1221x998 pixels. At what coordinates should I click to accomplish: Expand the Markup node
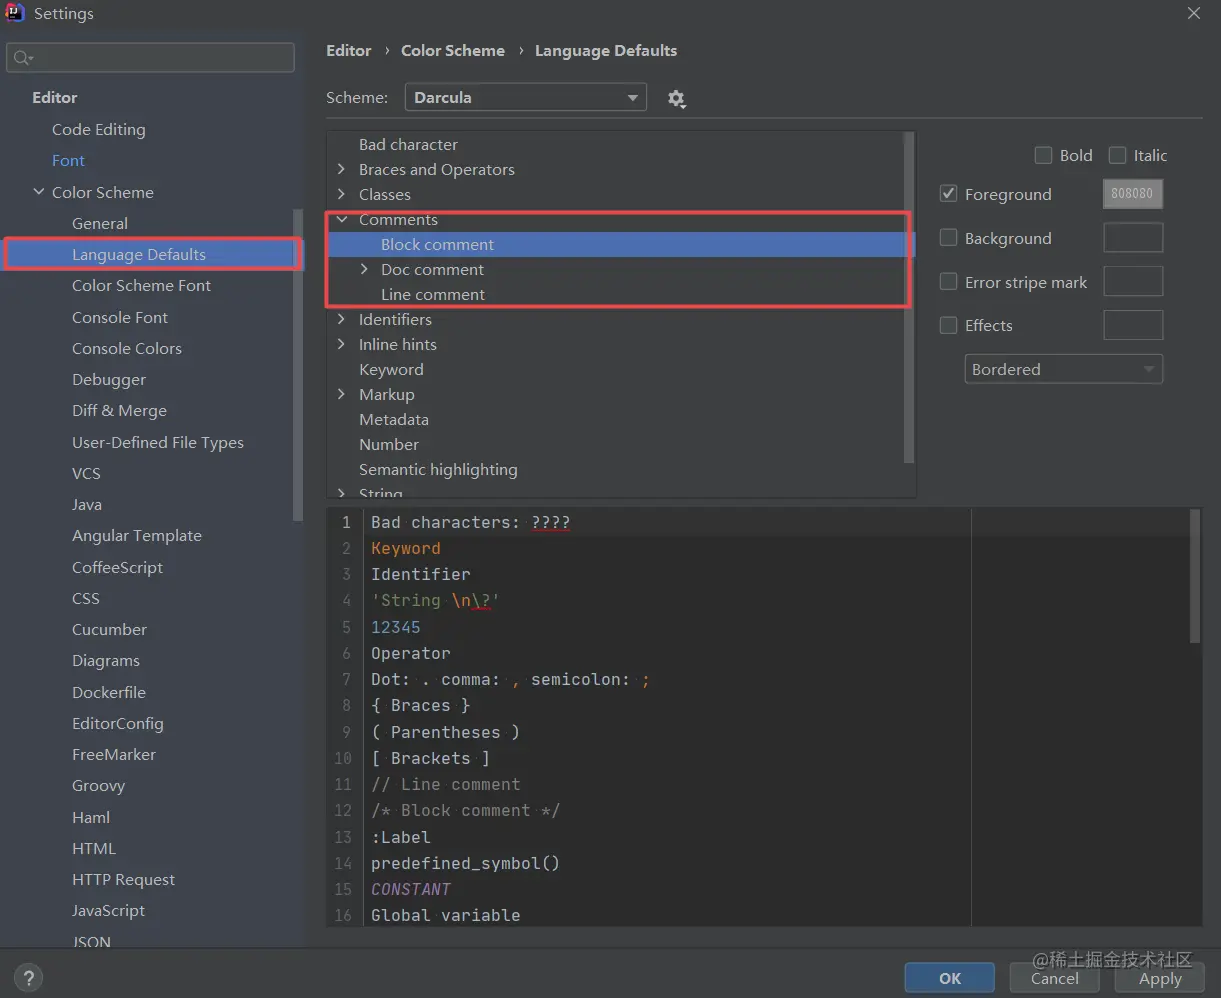point(341,394)
